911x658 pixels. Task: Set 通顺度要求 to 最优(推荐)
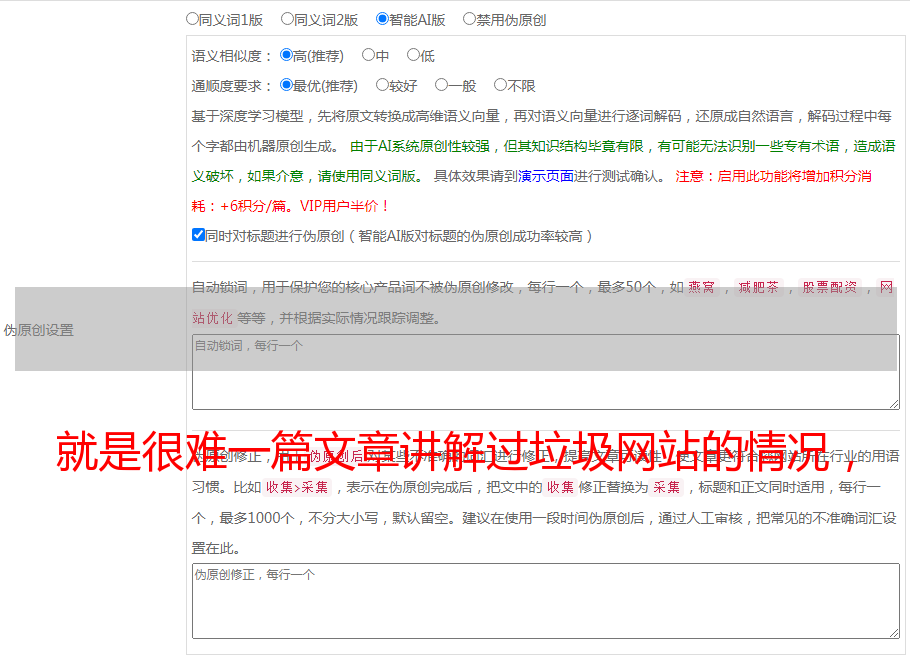coord(286,86)
